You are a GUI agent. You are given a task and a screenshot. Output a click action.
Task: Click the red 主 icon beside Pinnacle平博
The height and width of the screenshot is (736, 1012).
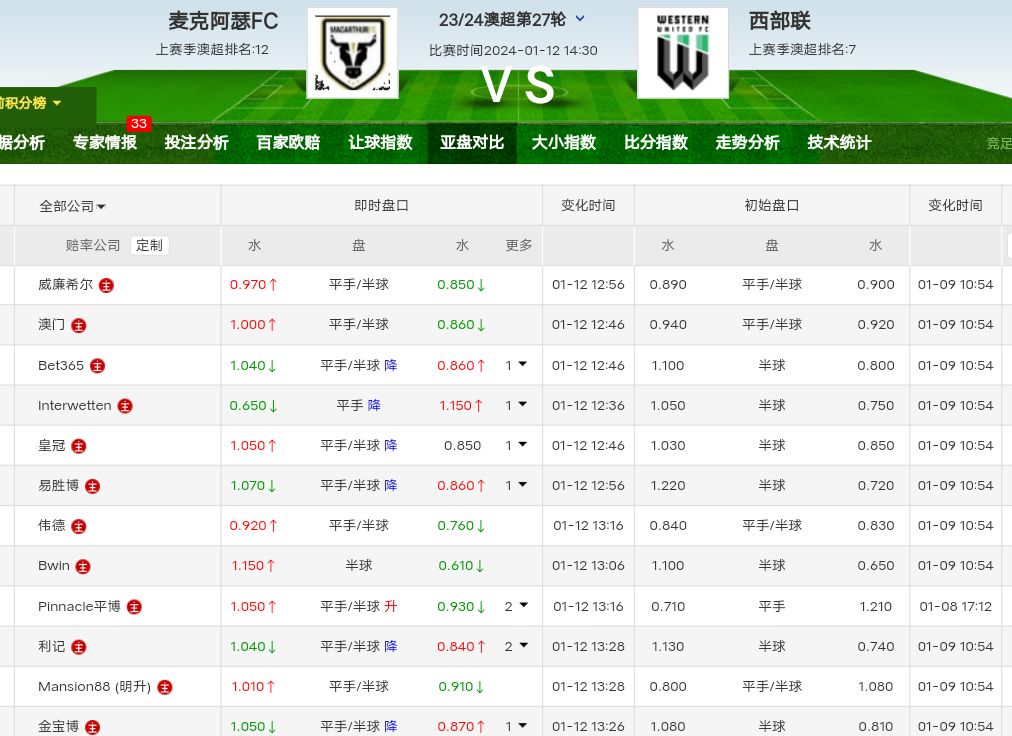tap(134, 607)
